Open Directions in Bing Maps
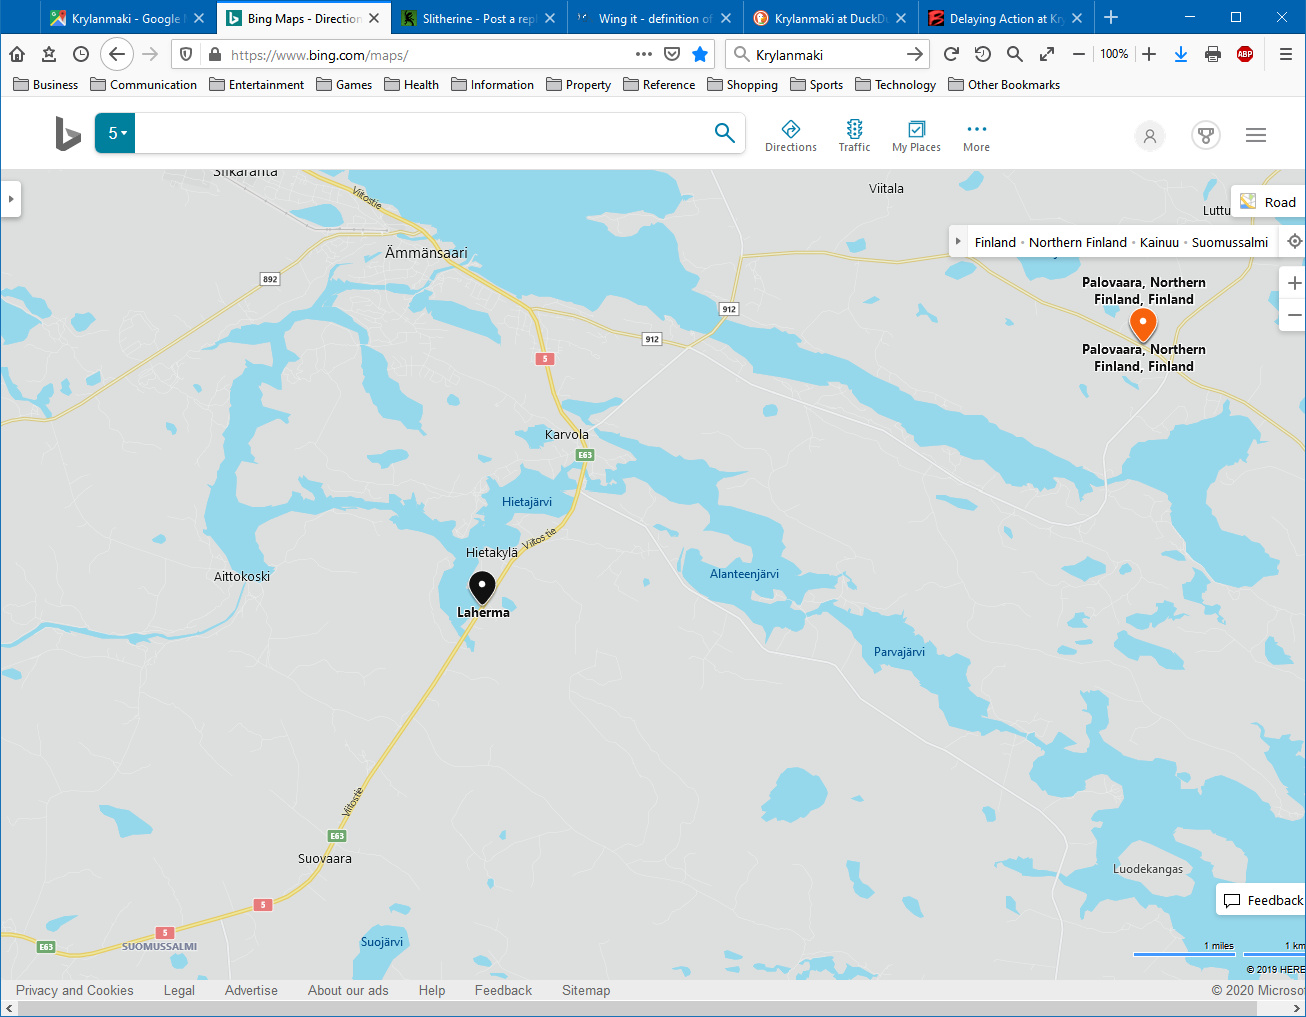 [x=790, y=135]
